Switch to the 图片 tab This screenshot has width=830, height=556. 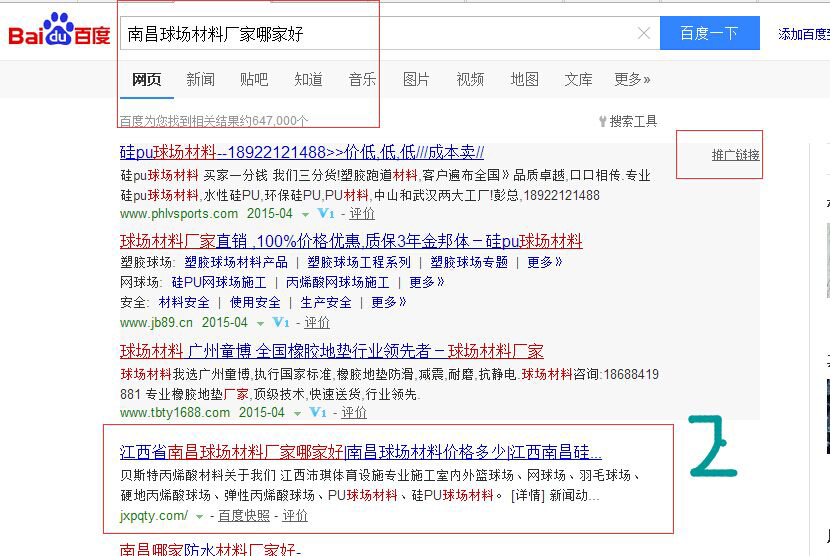[416, 79]
